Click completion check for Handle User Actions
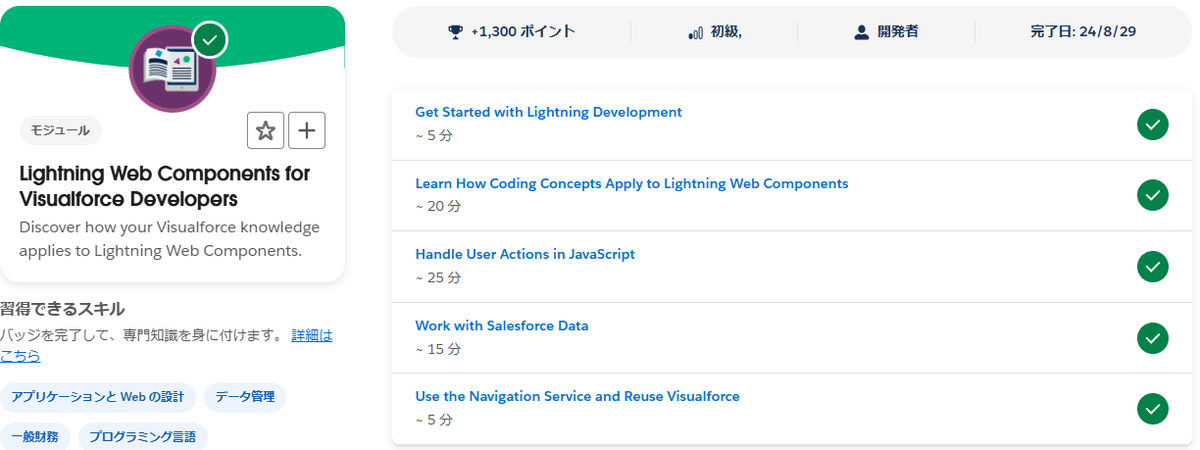The image size is (1200, 450). 1152,267
